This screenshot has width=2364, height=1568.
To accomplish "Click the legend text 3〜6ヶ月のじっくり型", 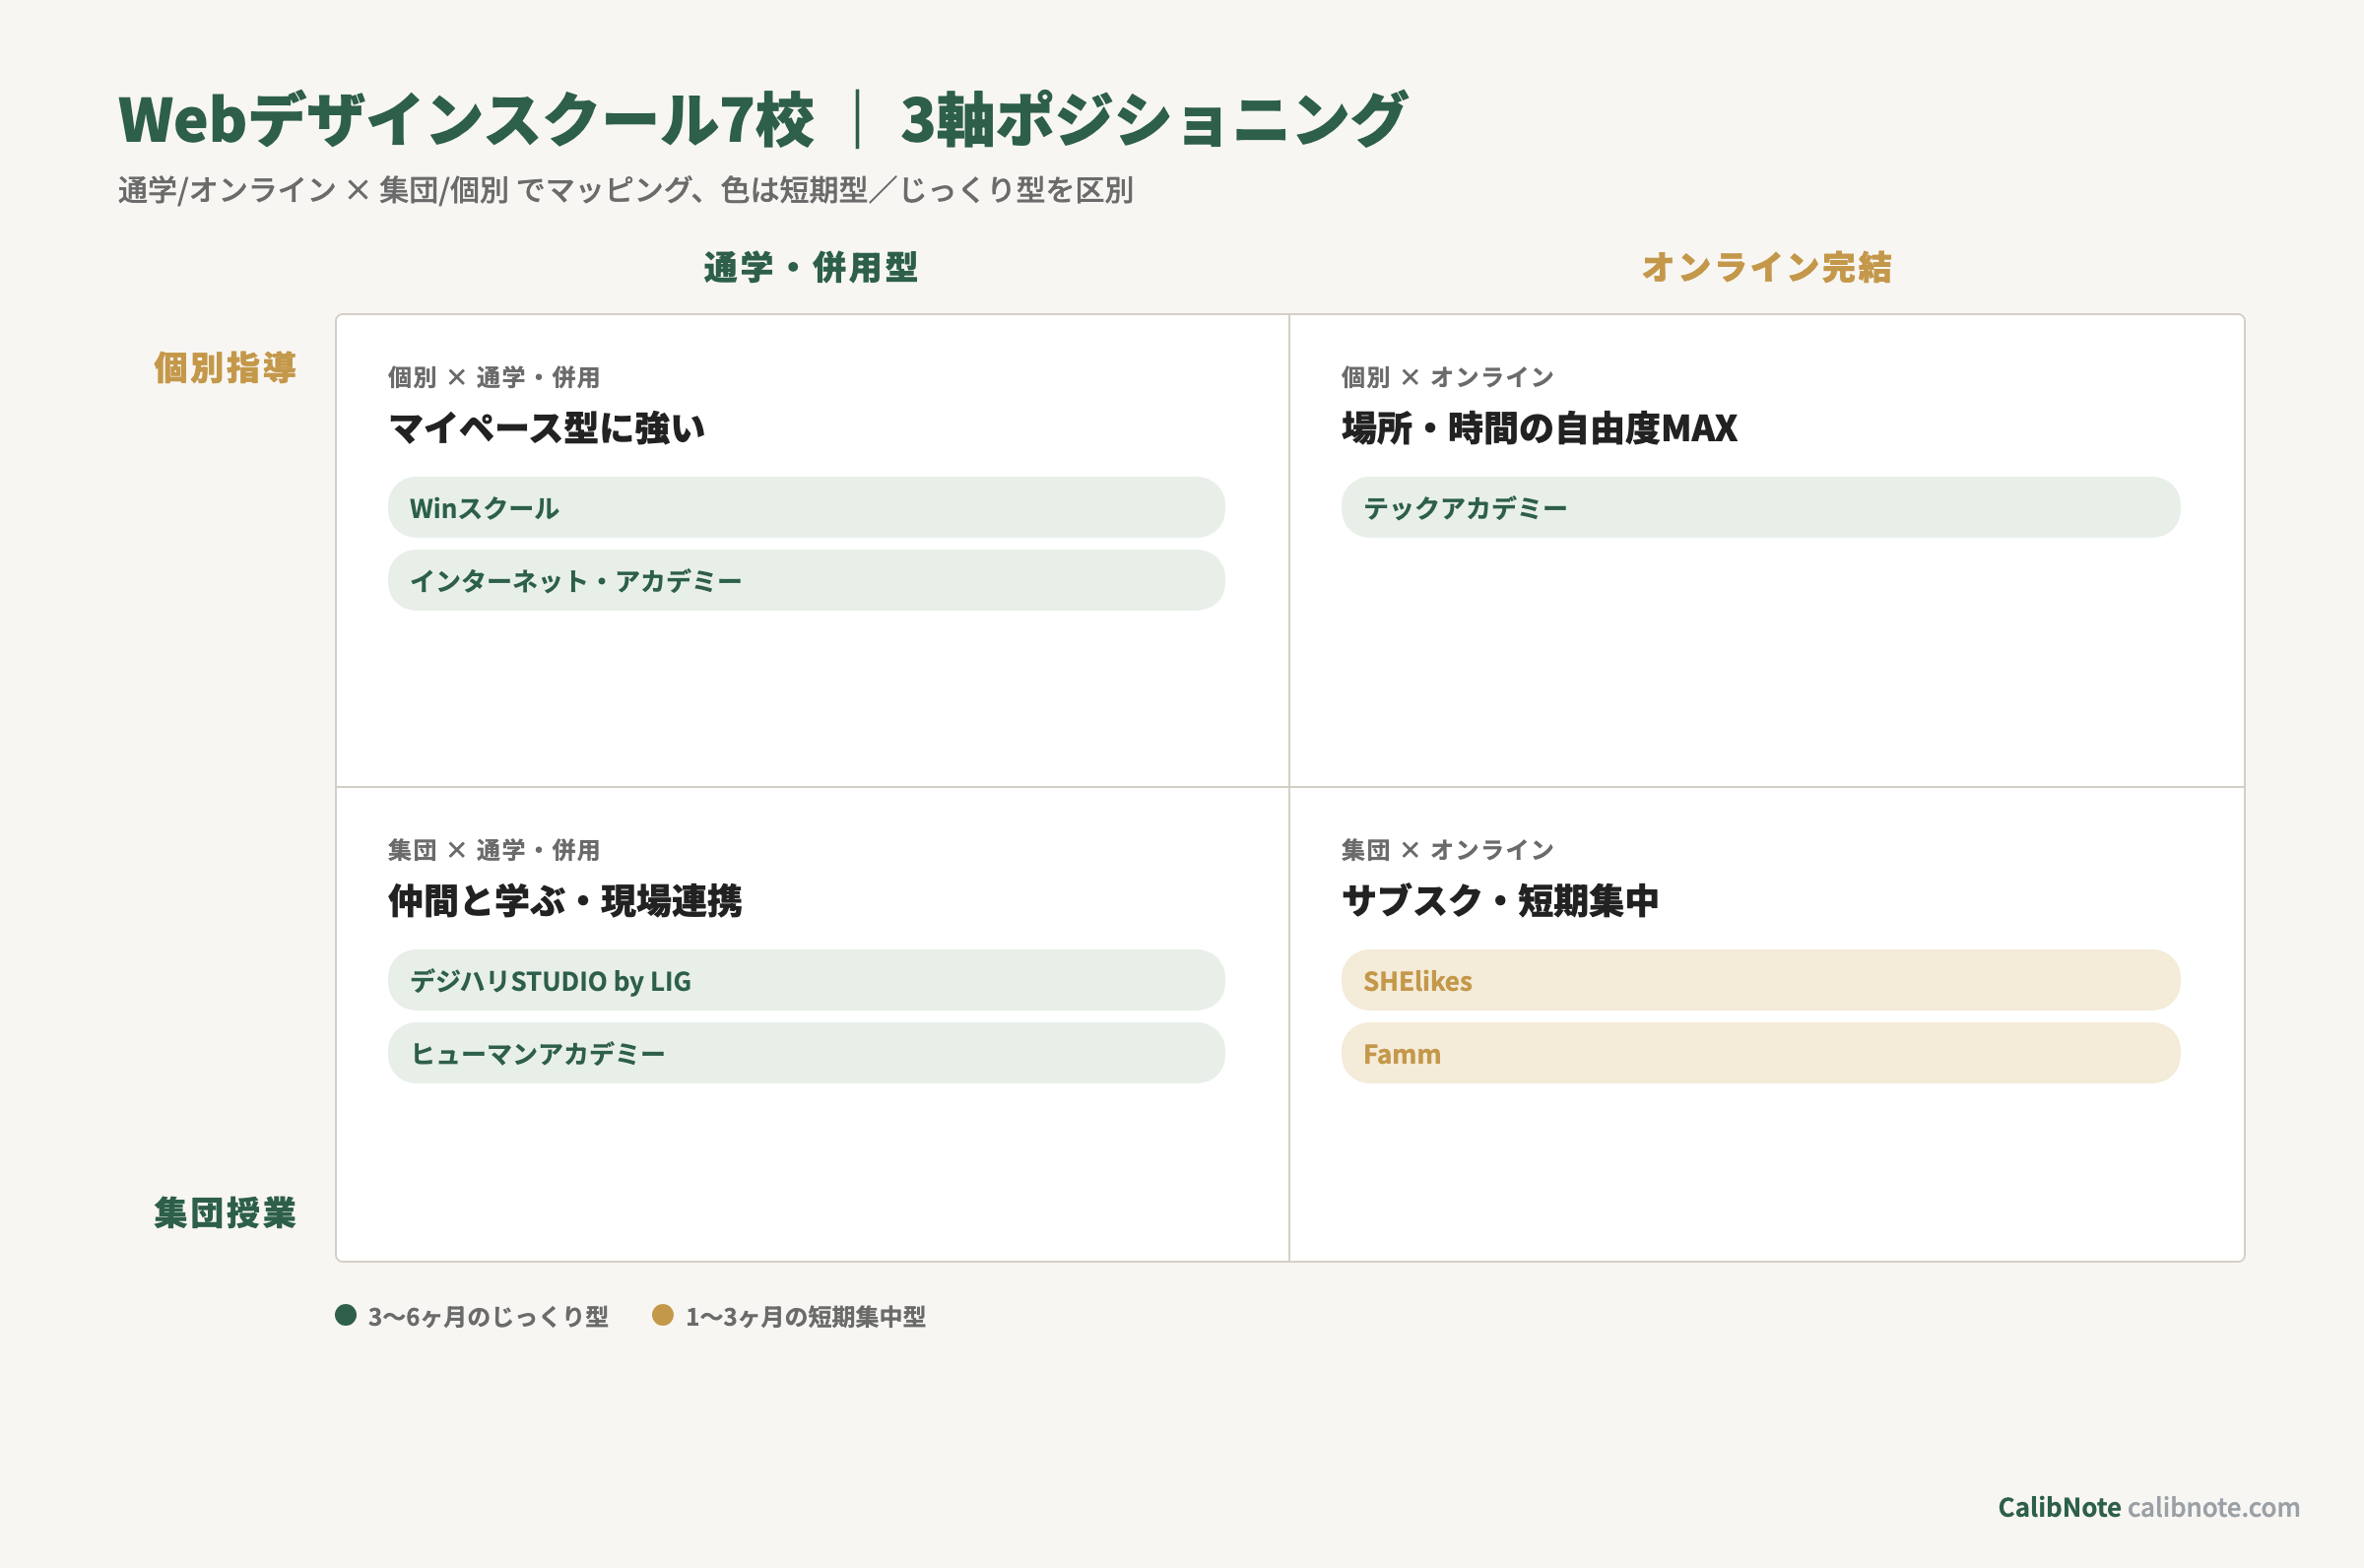I will [x=488, y=1316].
